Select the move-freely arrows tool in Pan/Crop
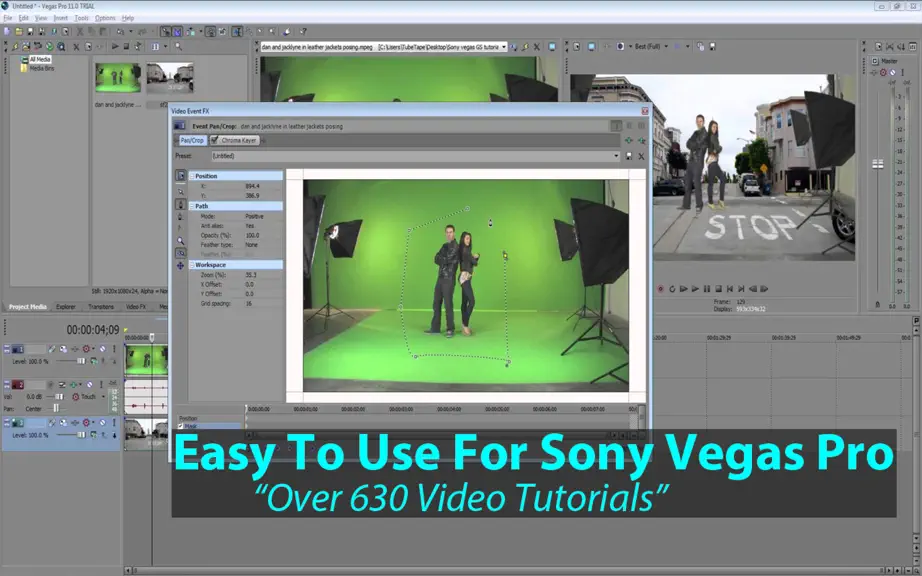 (x=181, y=266)
